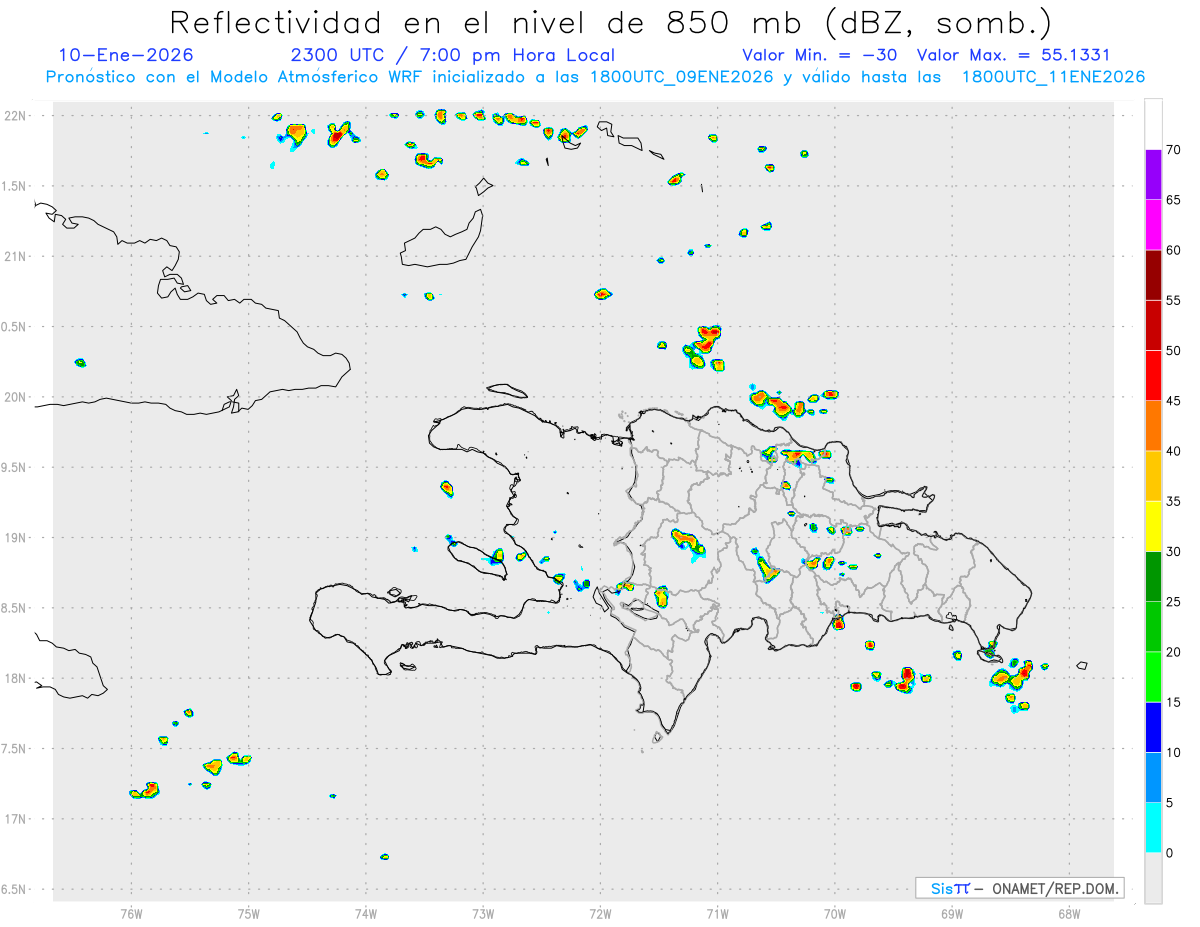Click the latitude axis label "22N"

point(16,116)
